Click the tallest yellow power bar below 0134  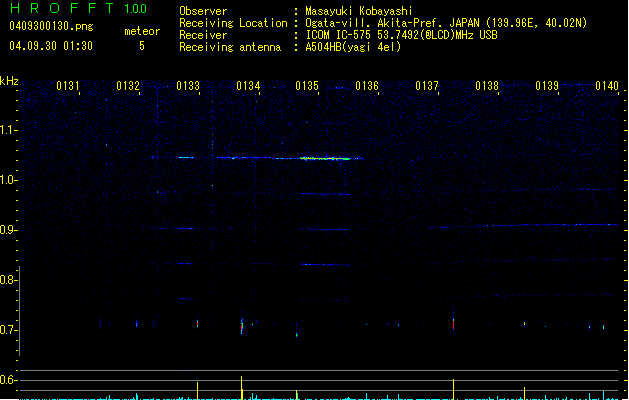pyautogui.click(x=241, y=388)
